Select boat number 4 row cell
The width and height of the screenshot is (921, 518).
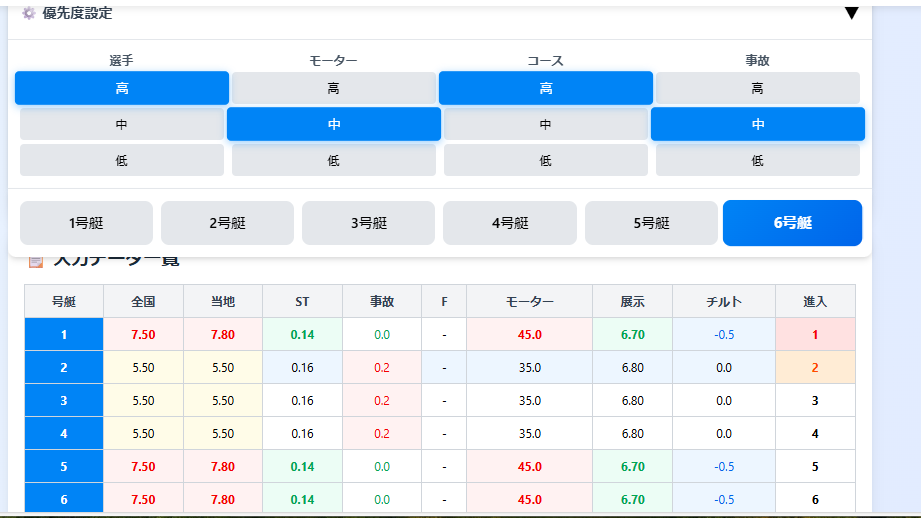pyautogui.click(x=64, y=433)
